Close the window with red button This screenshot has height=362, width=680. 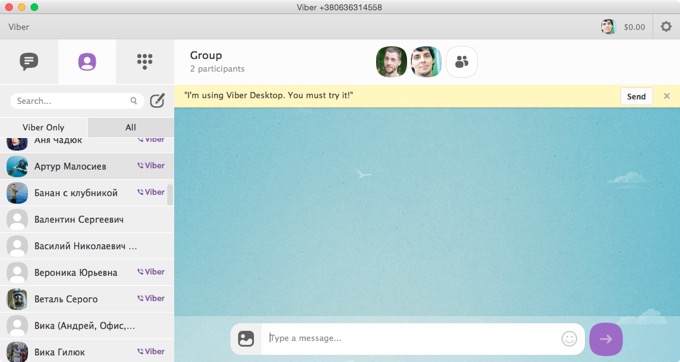click(x=9, y=7)
